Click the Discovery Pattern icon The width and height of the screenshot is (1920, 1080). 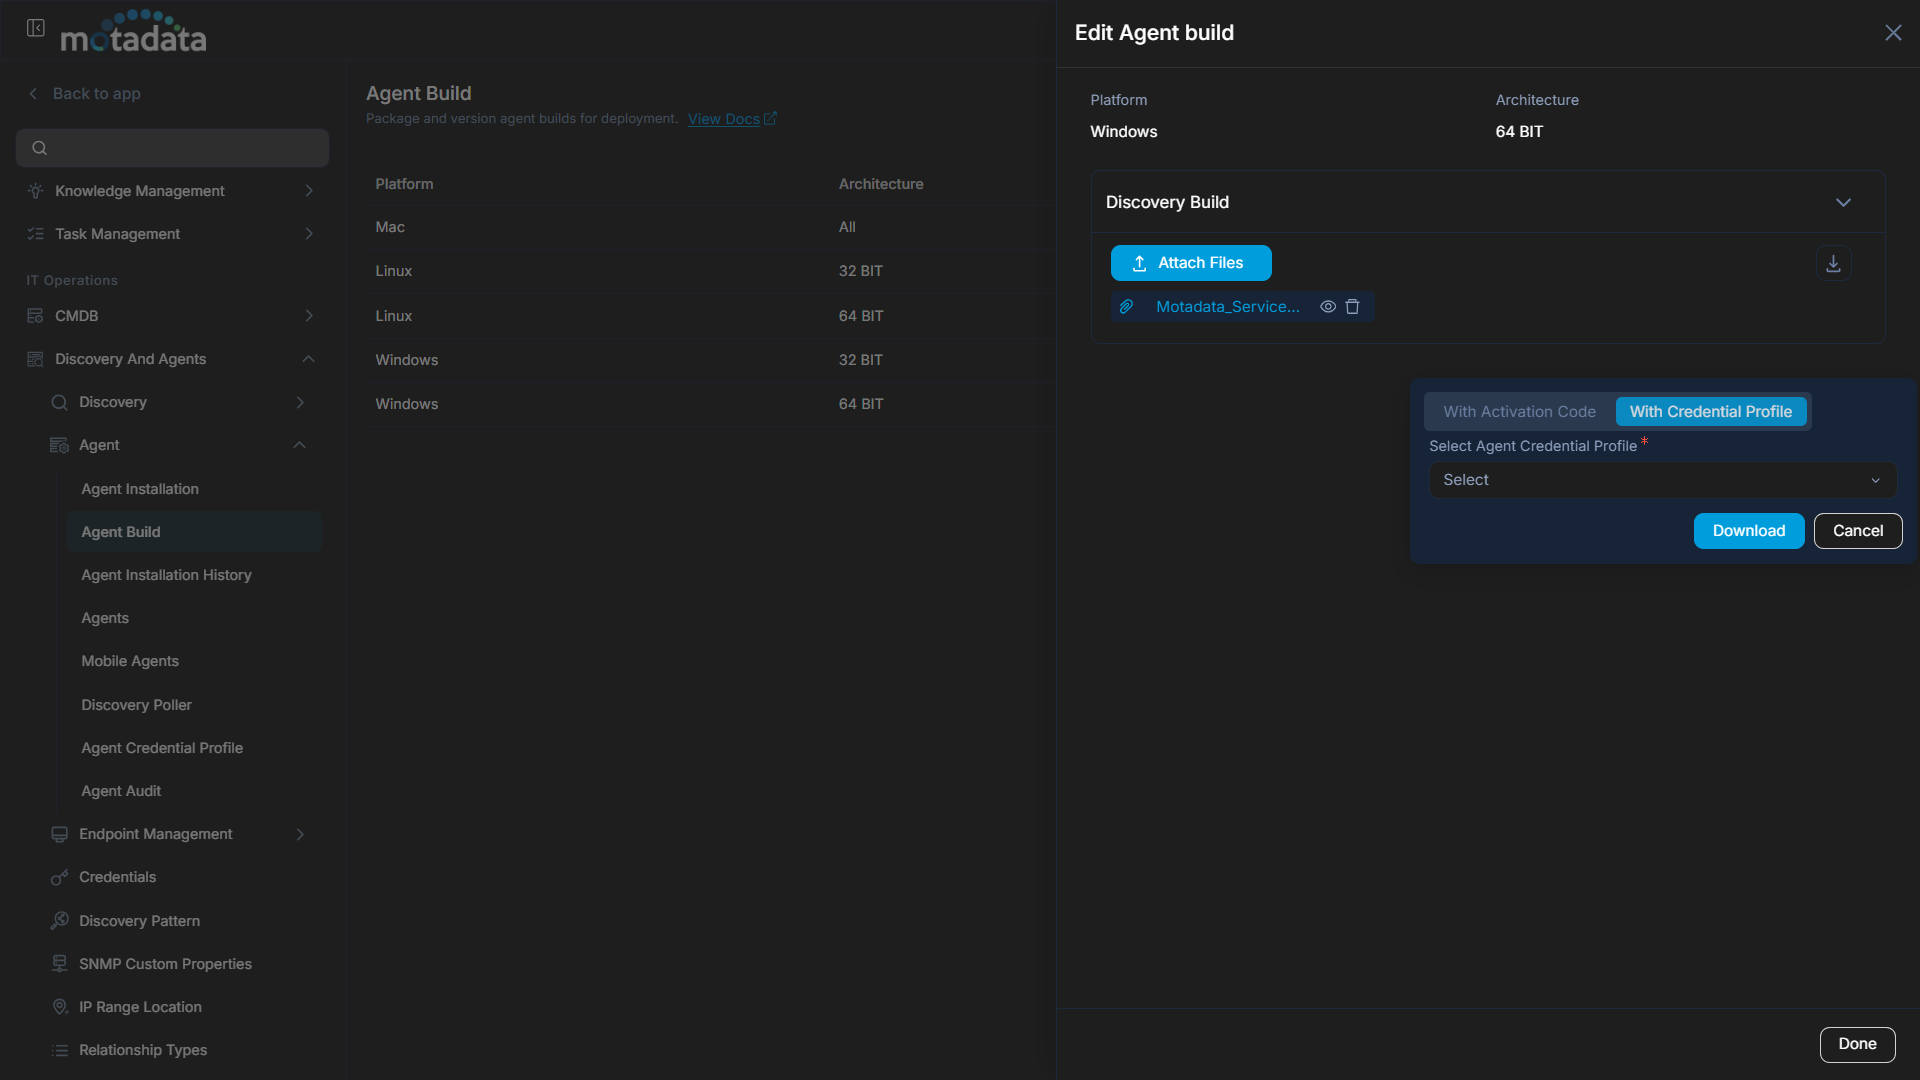click(x=60, y=920)
